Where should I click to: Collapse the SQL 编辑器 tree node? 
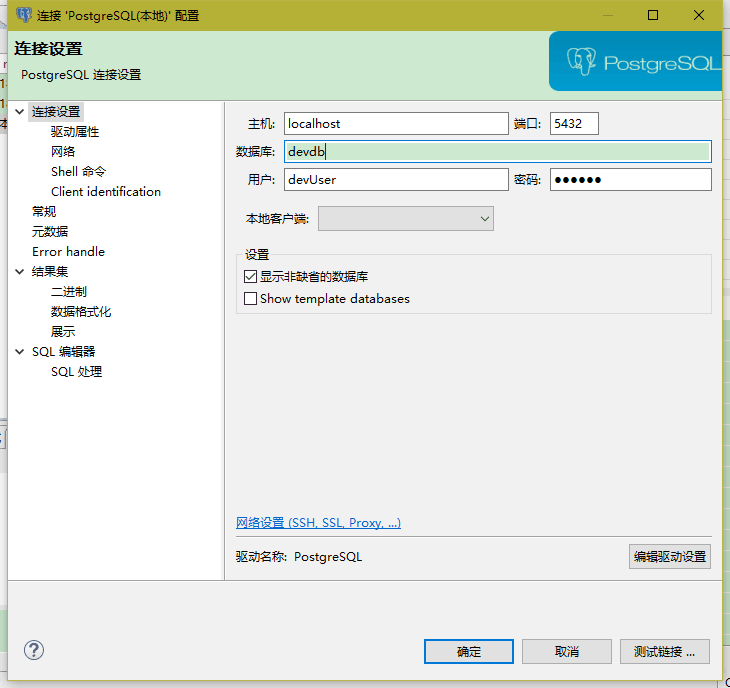coord(20,351)
